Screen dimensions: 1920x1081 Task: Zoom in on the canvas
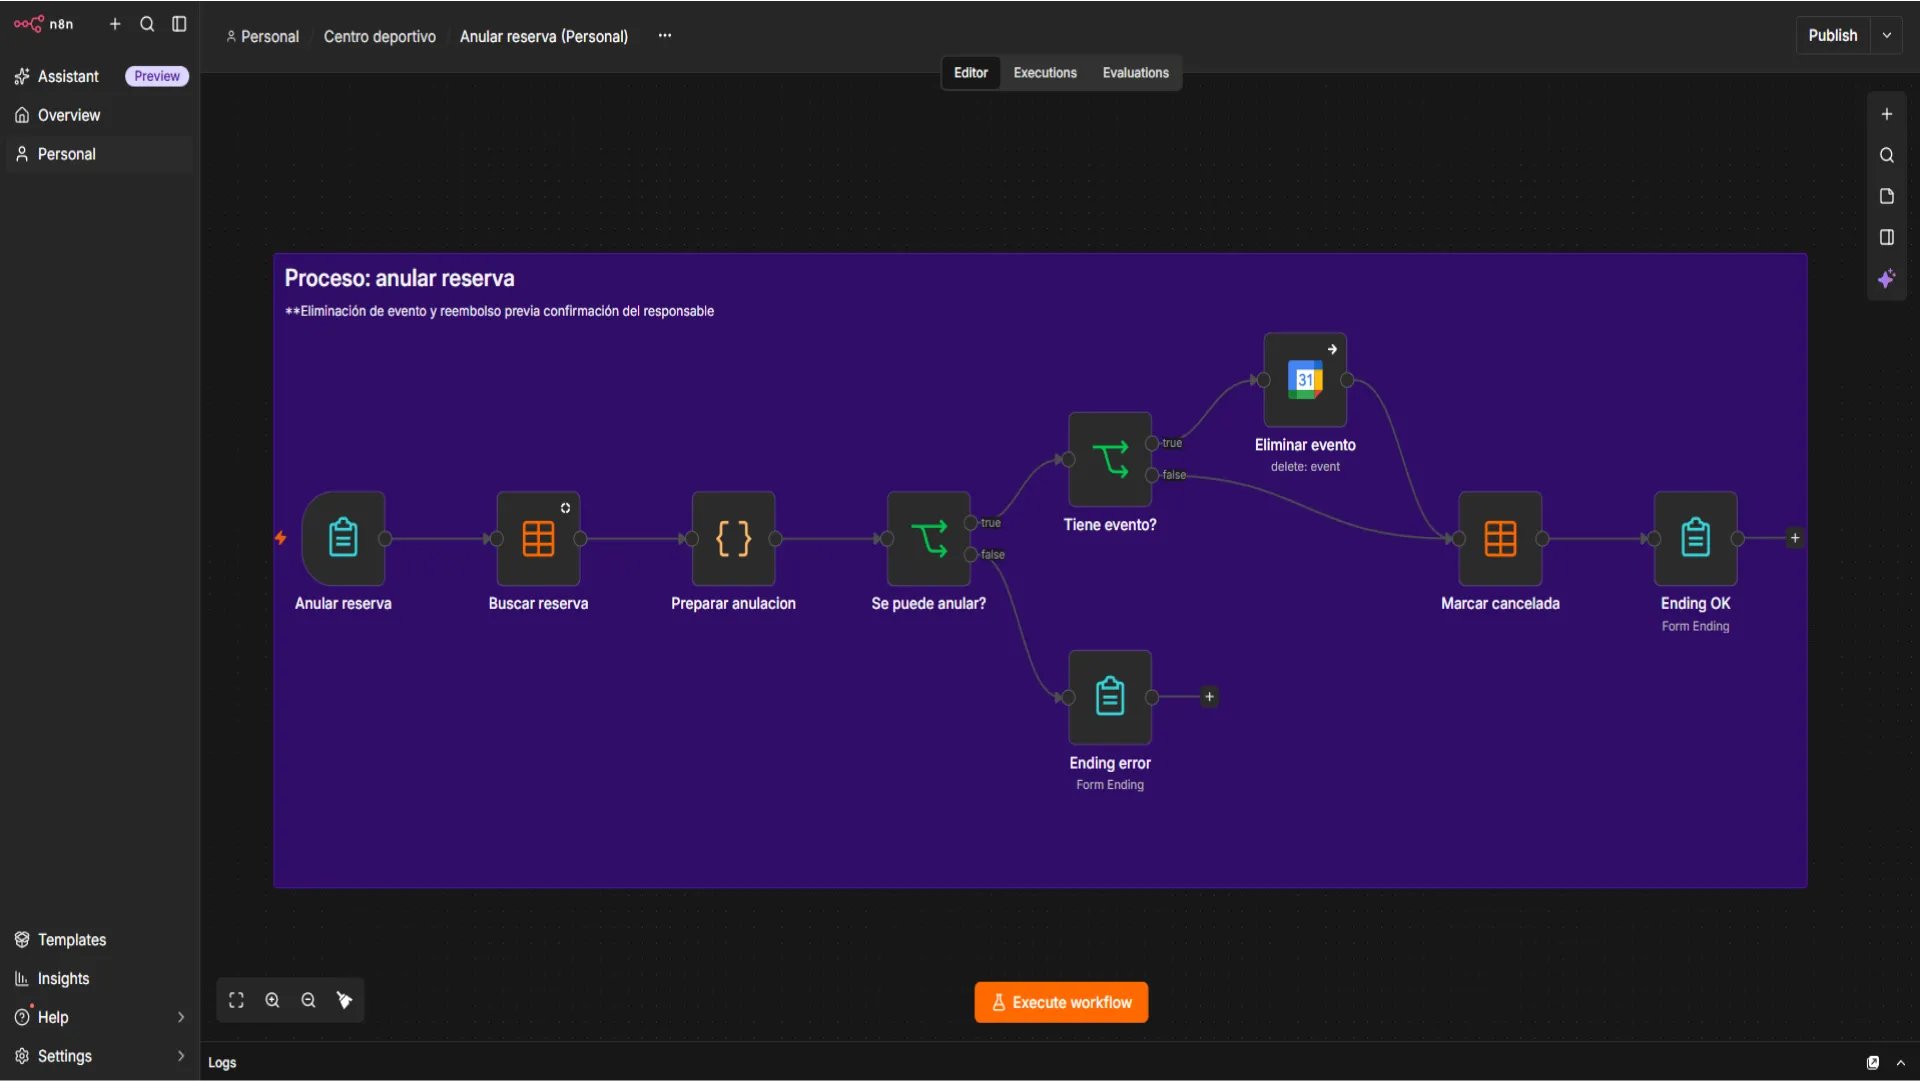(272, 1000)
